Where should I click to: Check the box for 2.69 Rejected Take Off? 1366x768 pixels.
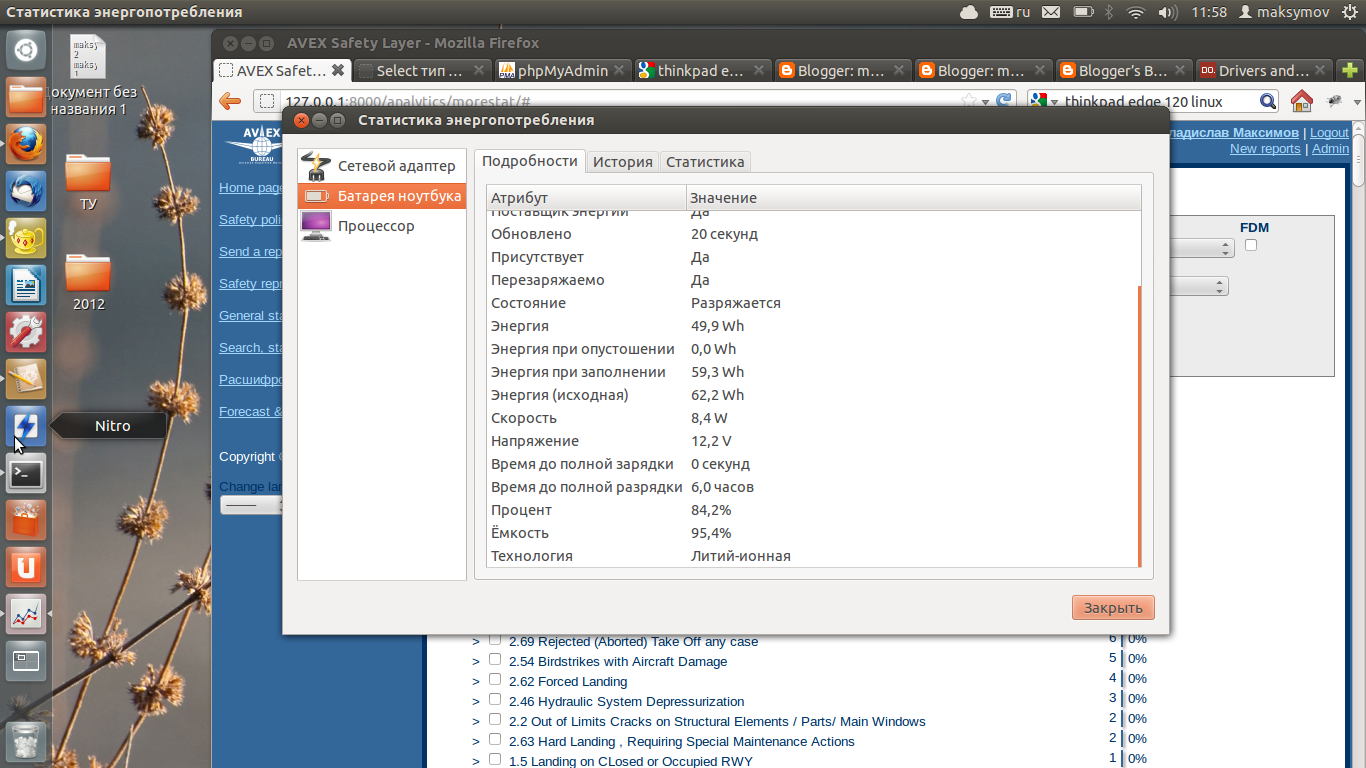pyautogui.click(x=494, y=640)
